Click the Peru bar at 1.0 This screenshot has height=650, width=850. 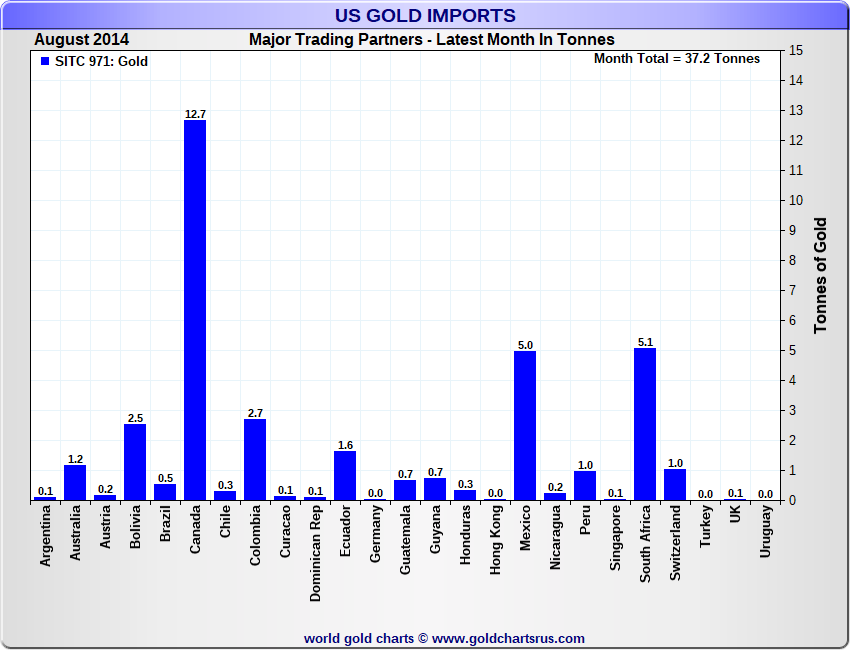click(x=585, y=486)
